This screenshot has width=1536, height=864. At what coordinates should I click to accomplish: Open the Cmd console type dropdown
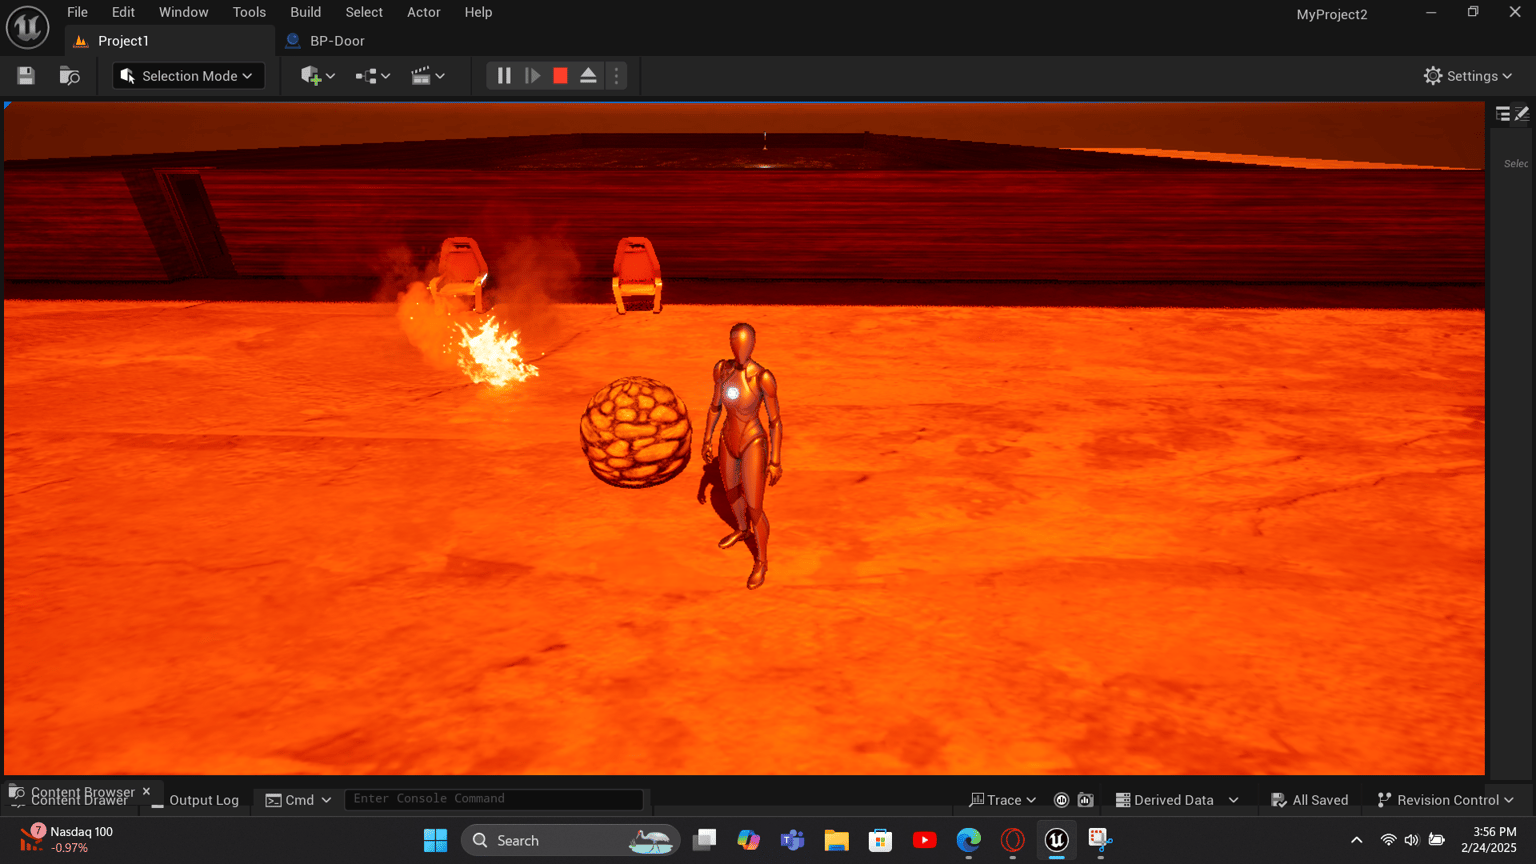[298, 800]
